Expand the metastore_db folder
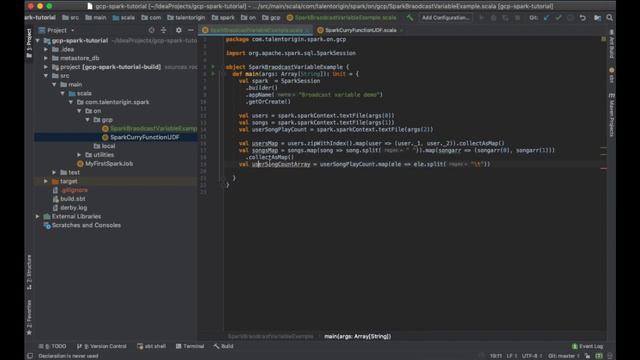Screen dimensions: 640x360 [46, 58]
